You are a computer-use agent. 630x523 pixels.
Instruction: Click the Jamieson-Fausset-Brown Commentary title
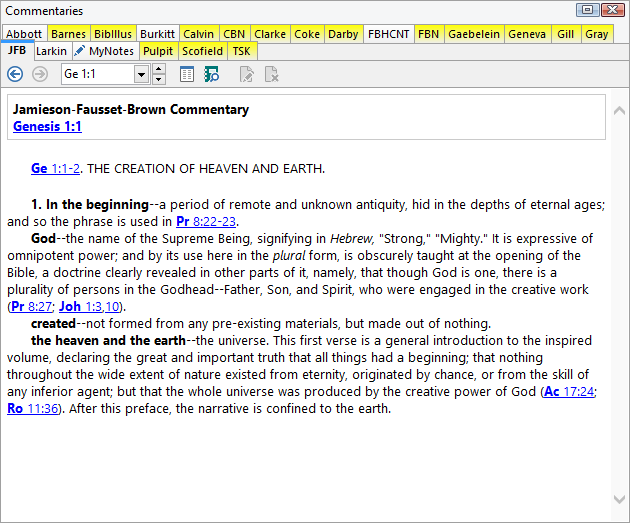(x=131, y=109)
